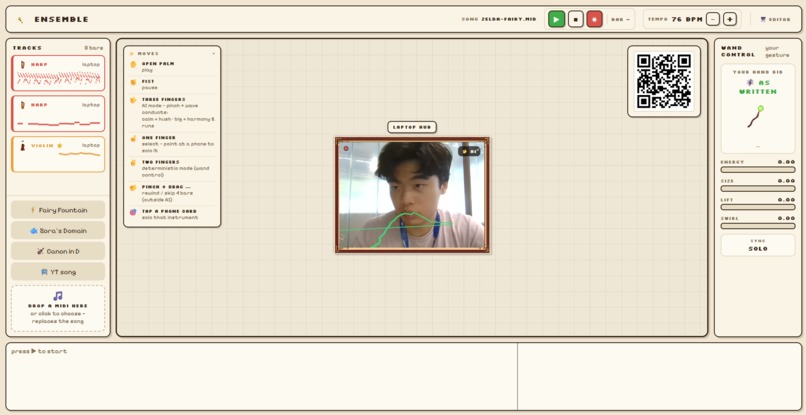Click the Violin track's instrument icon
The image size is (806, 415).
[x=23, y=146]
